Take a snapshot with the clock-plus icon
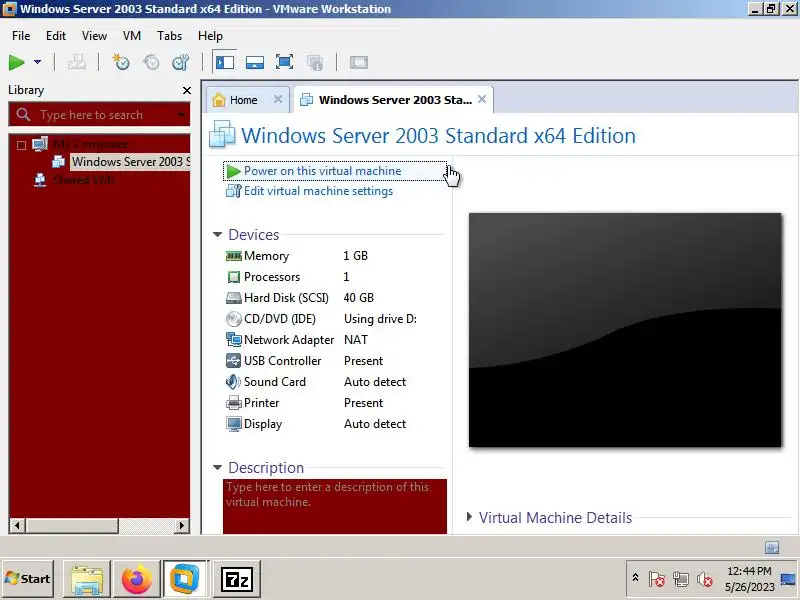 coord(121,62)
